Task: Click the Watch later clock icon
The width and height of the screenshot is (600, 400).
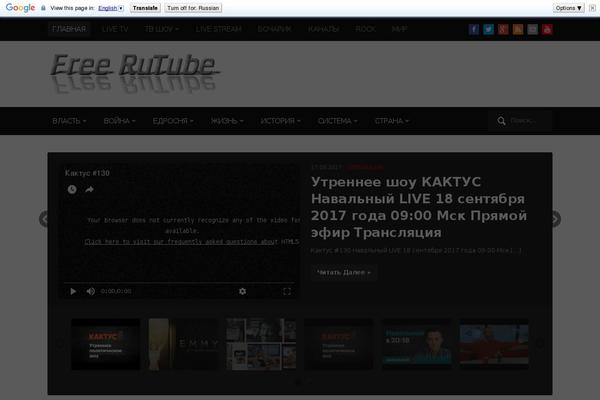Action: tap(72, 189)
